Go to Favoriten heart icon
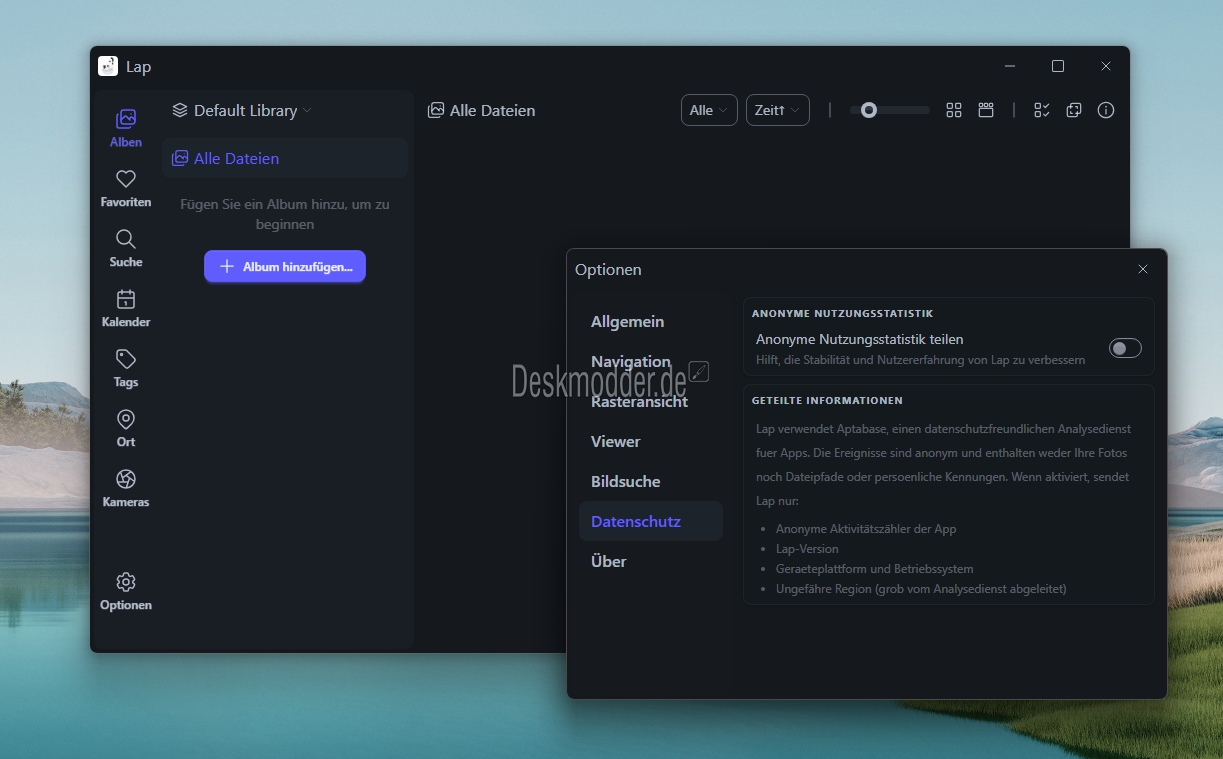 click(126, 187)
